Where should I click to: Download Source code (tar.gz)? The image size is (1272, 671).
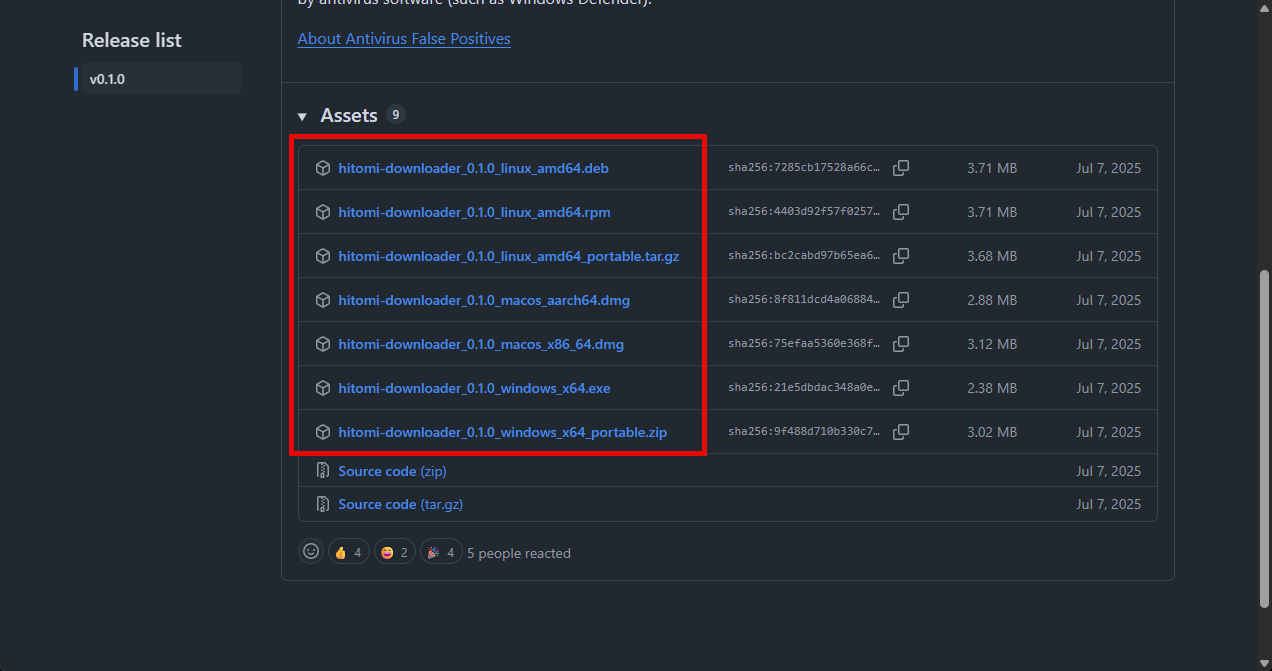click(400, 504)
